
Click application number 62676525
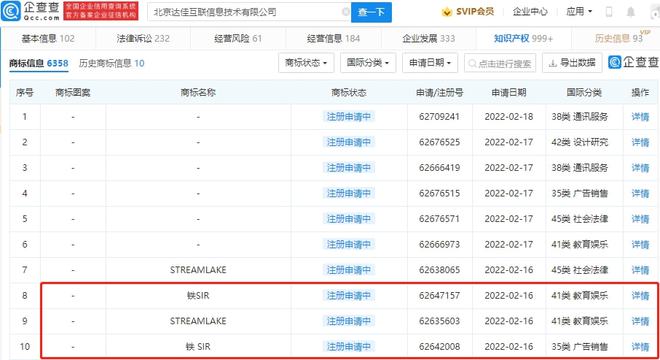pyautogui.click(x=439, y=142)
